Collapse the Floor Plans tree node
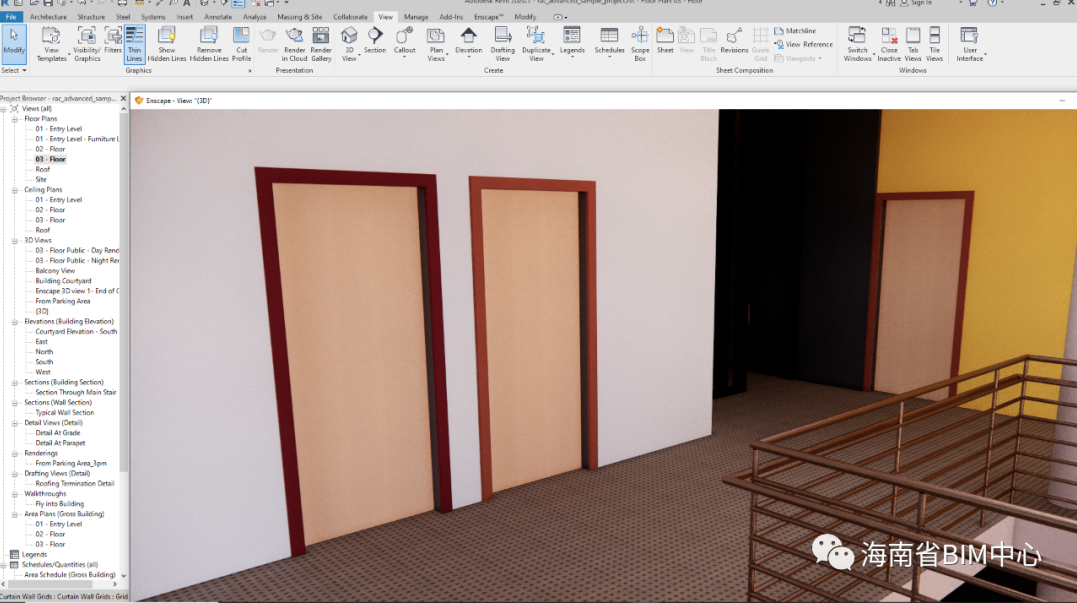This screenshot has width=1077, height=603. click(16, 119)
